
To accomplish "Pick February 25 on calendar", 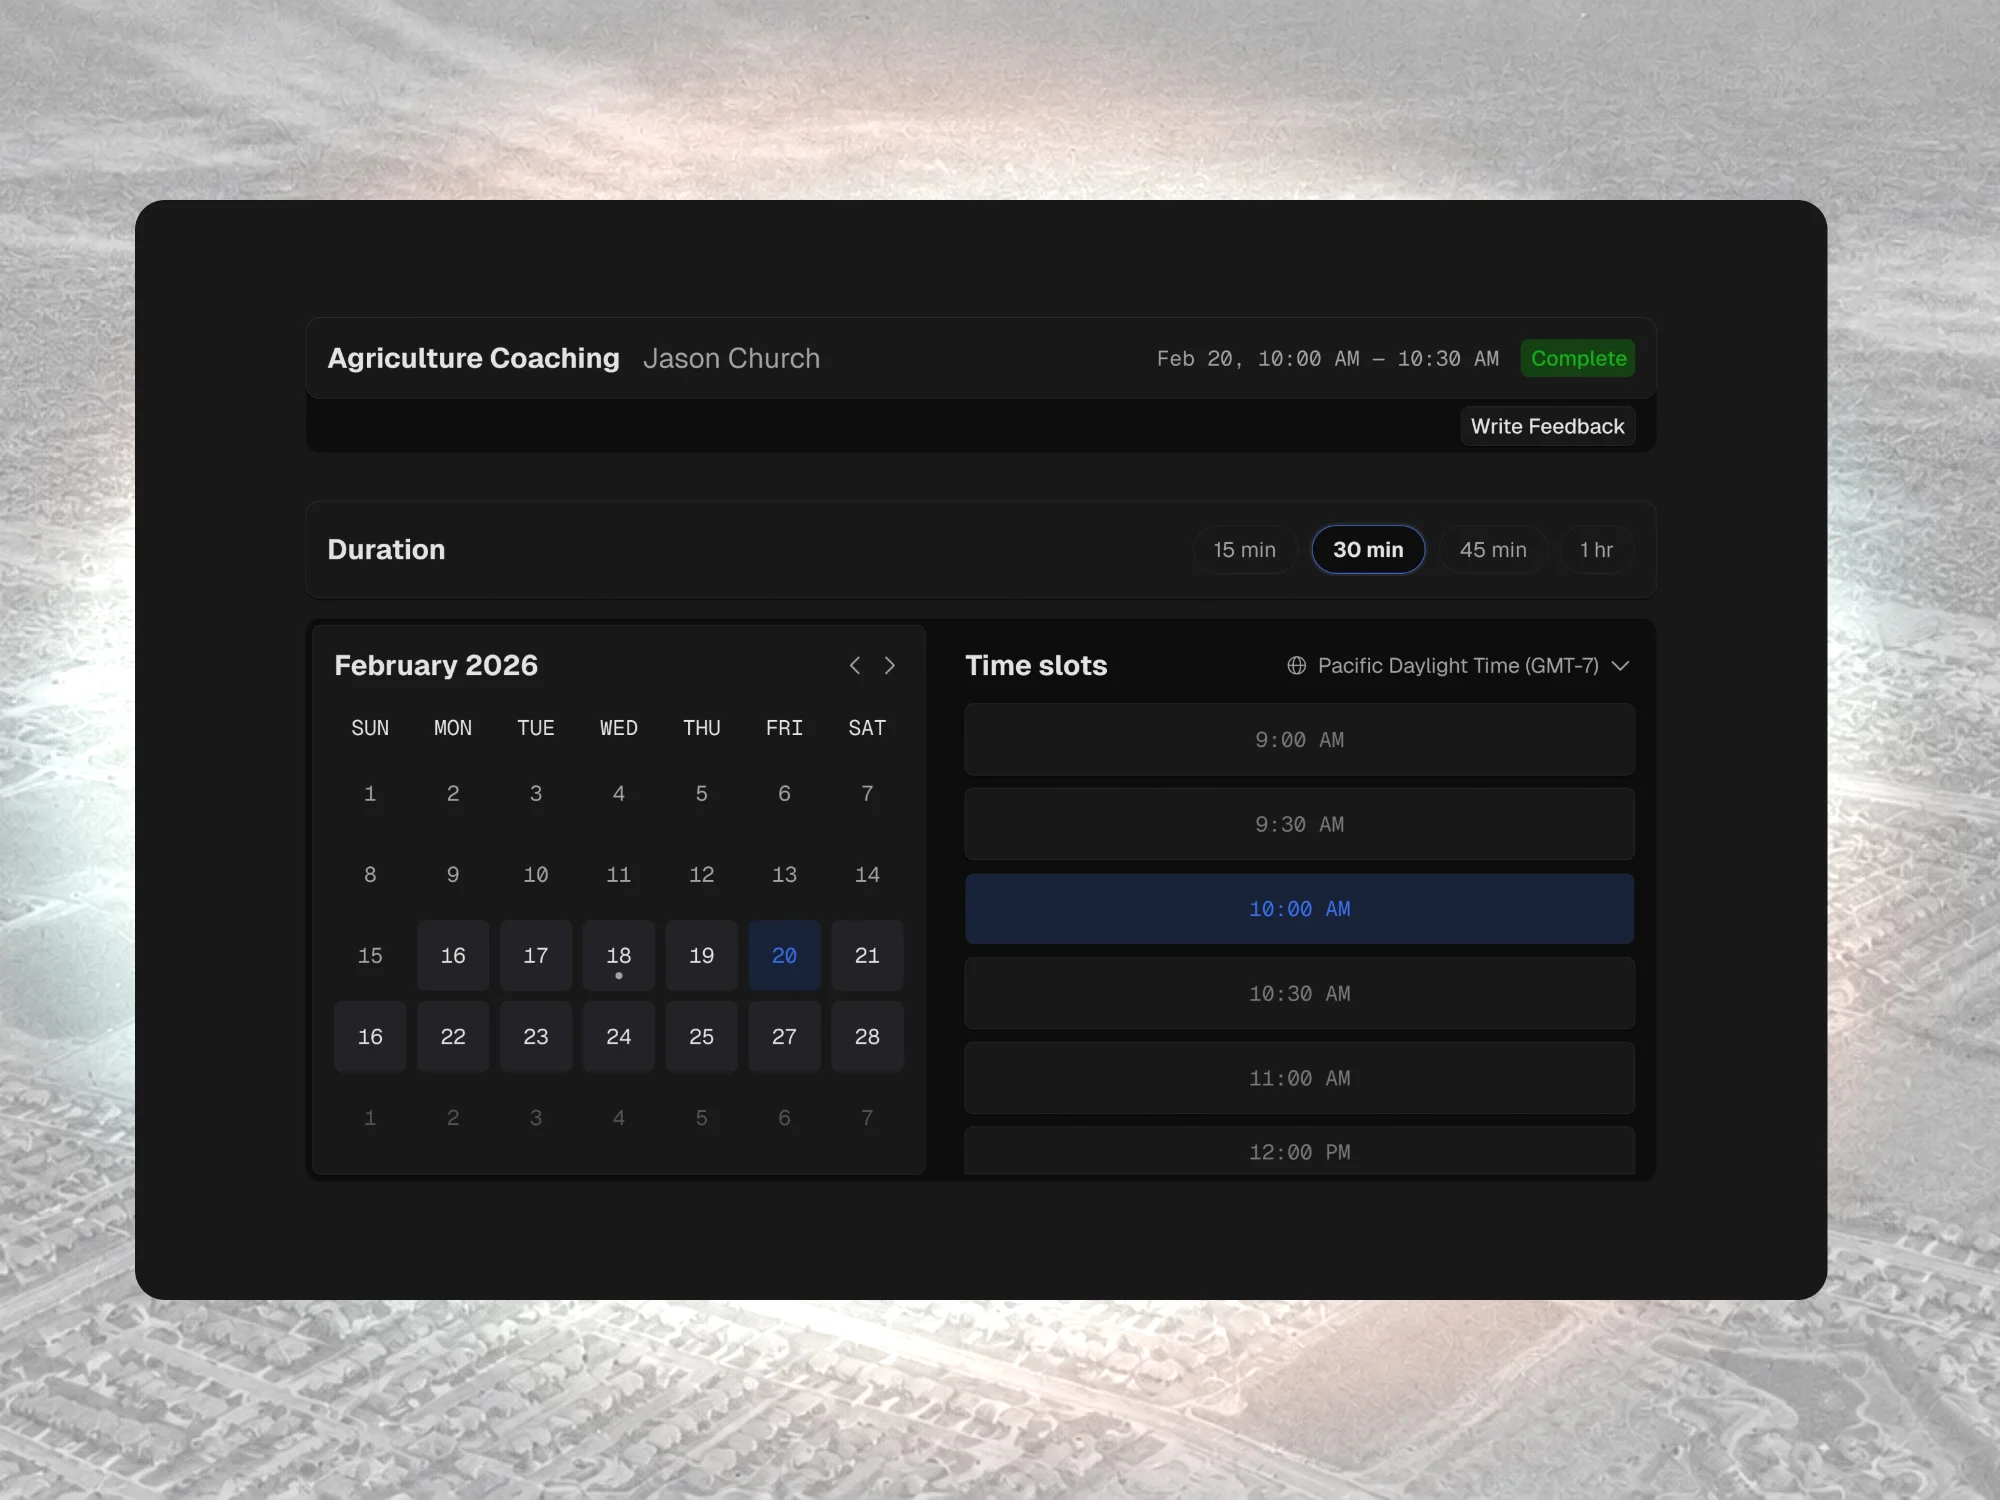I will pos(702,1037).
